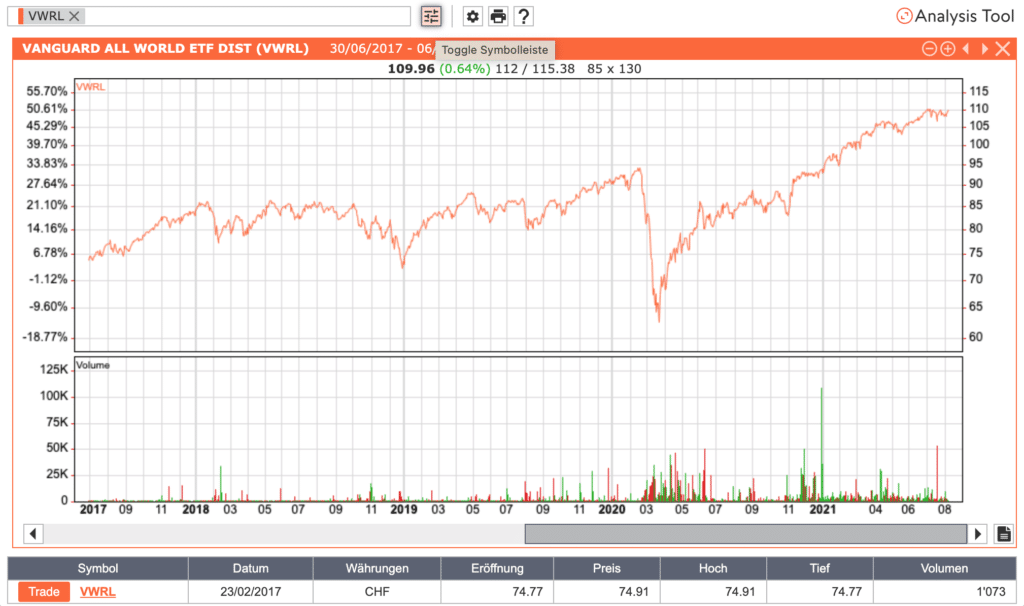Open the data export document icon
1024x606 pixels.
coord(1003,533)
